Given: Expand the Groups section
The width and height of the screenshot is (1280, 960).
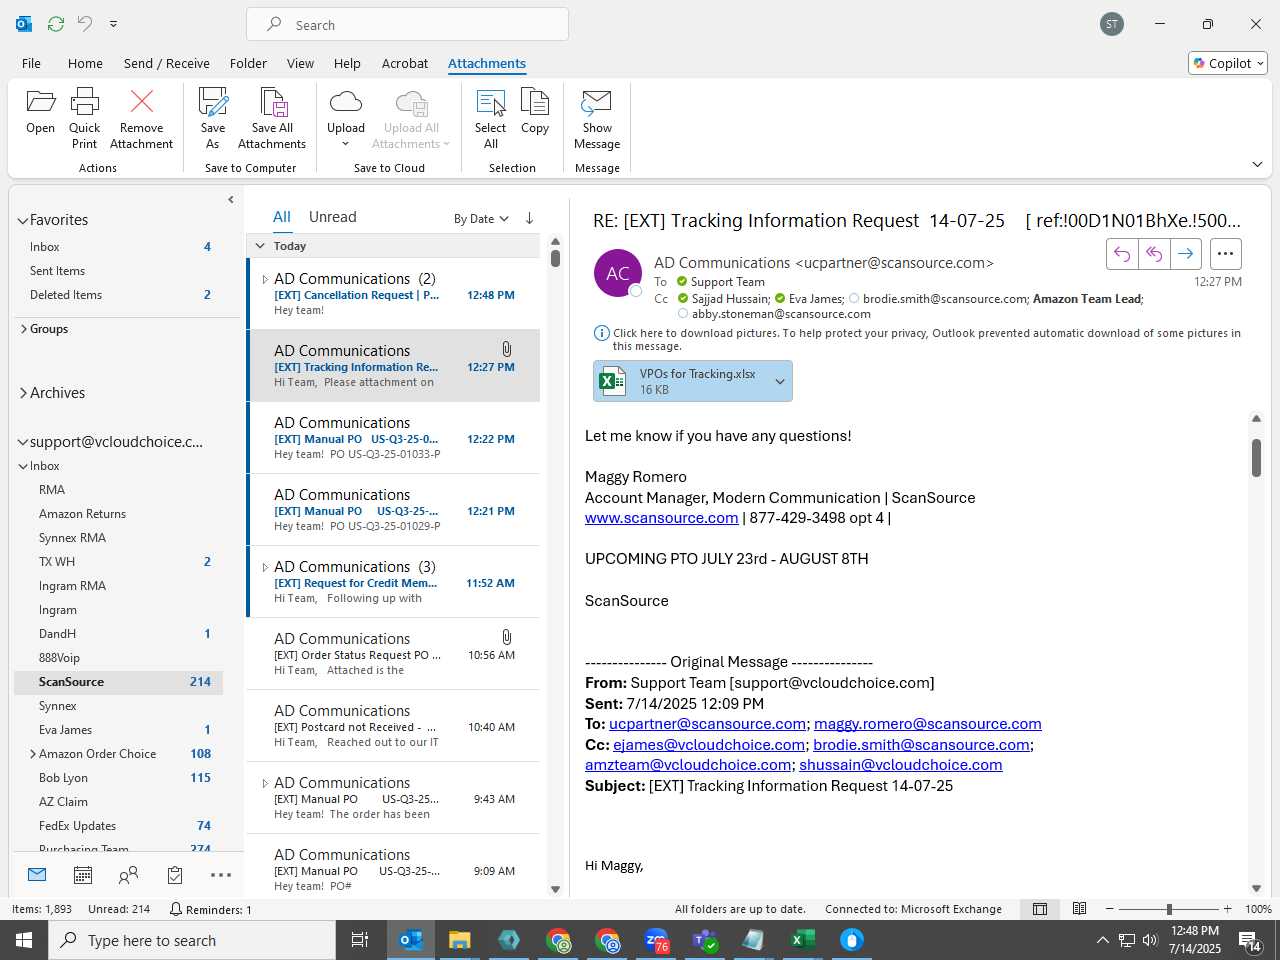Looking at the screenshot, I should [x=23, y=329].
